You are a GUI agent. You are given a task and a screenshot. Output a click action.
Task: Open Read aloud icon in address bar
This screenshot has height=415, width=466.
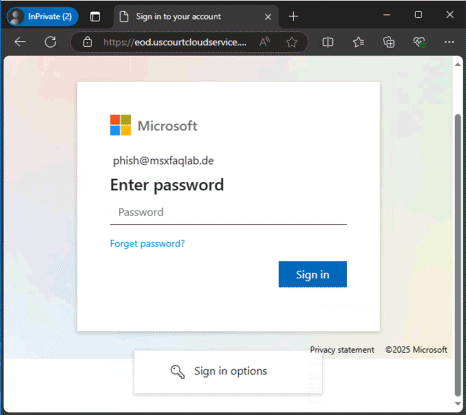(264, 42)
